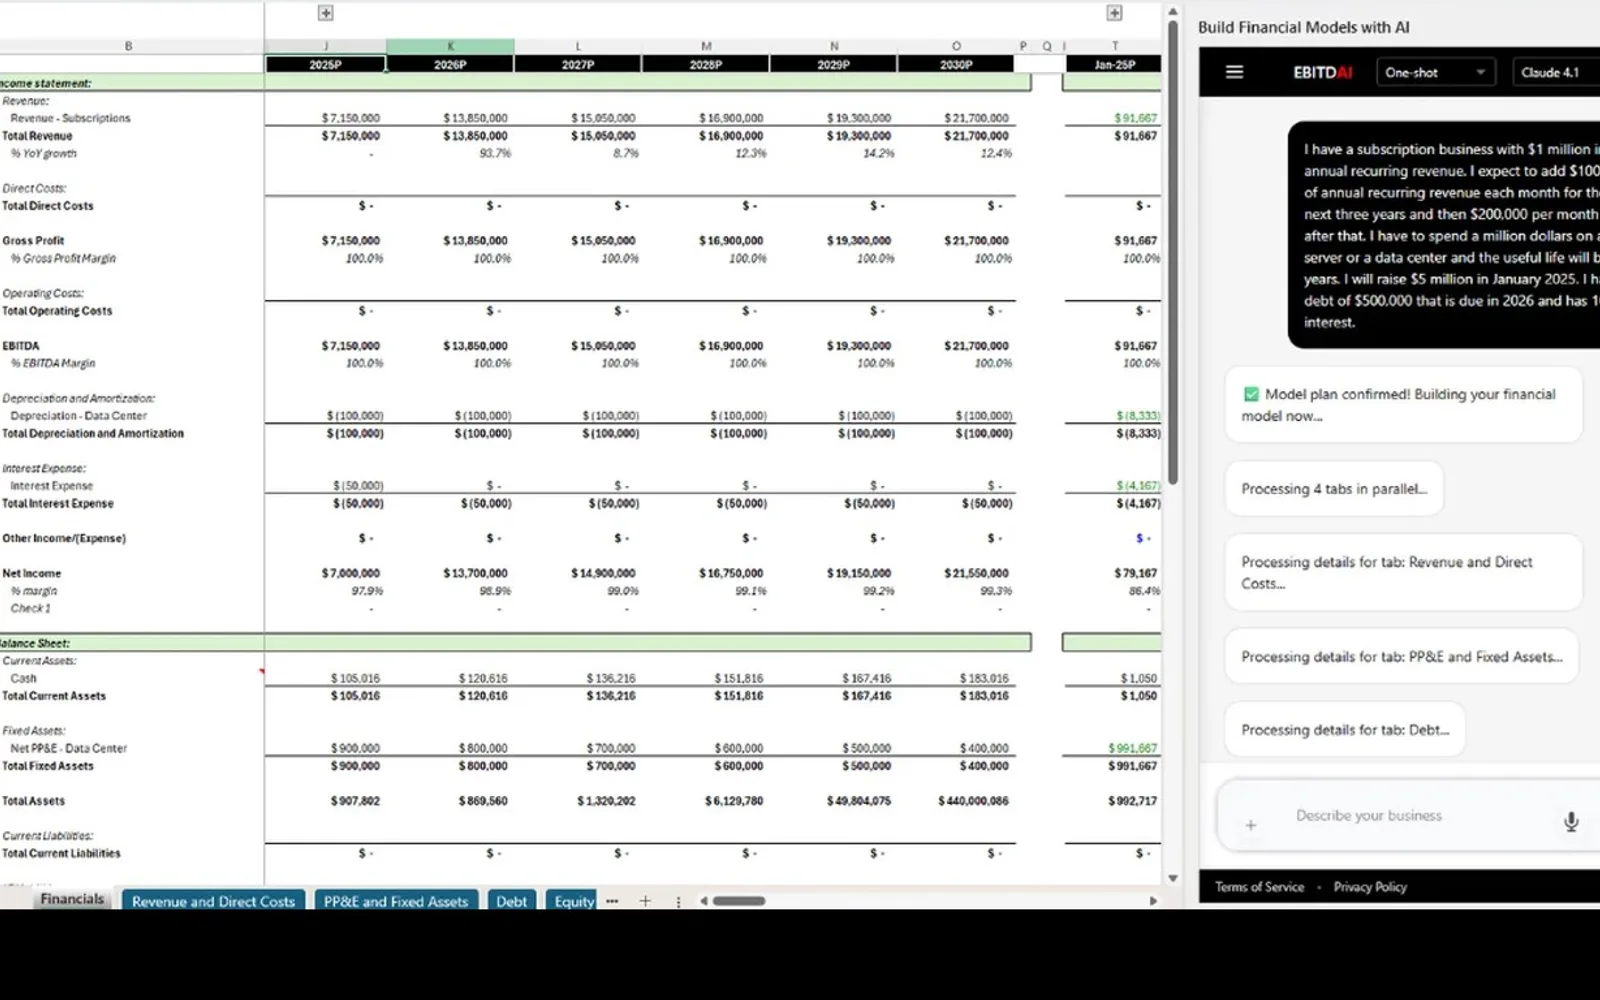
Task: Add a new sheet with plus icon
Action: point(645,901)
